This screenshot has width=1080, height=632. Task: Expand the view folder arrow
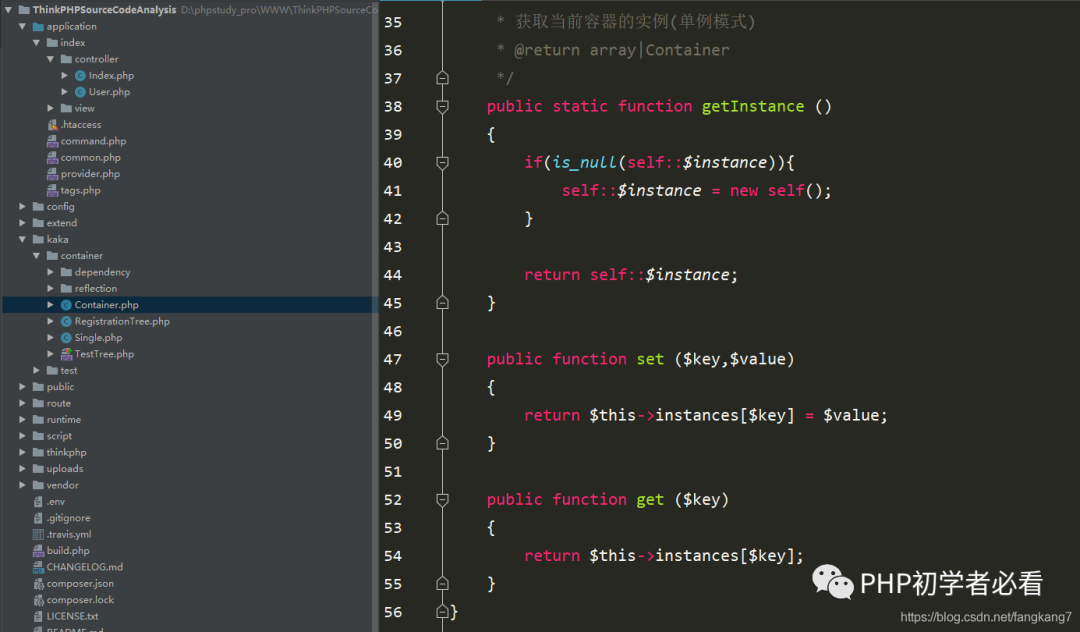50,108
